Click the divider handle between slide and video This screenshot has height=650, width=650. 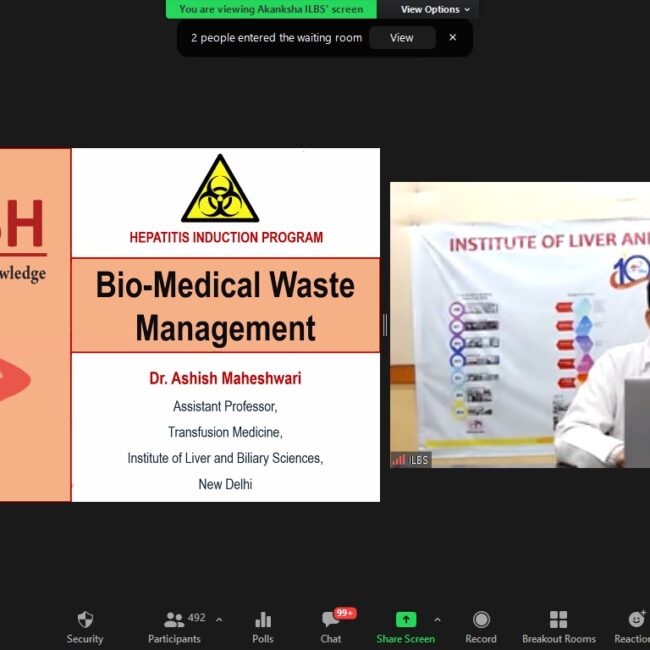pyautogui.click(x=385, y=325)
